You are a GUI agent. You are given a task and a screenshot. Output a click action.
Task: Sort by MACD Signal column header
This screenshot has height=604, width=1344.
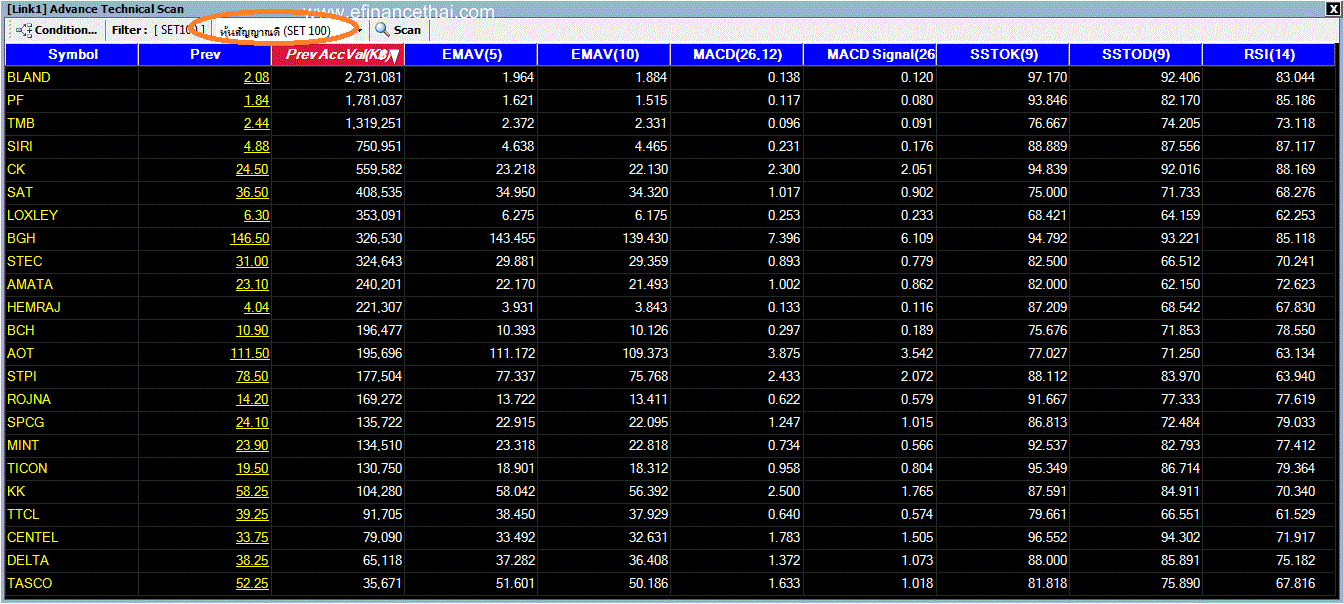coord(870,54)
